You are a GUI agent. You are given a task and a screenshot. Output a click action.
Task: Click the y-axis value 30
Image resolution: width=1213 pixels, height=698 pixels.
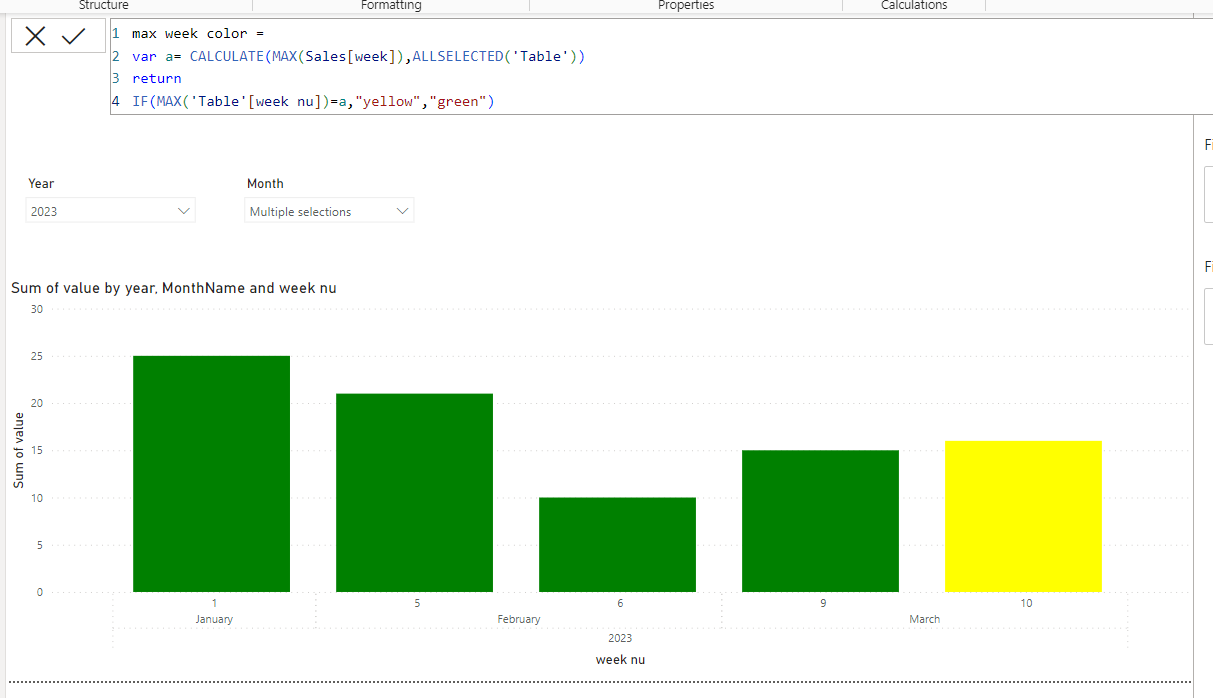(37, 309)
